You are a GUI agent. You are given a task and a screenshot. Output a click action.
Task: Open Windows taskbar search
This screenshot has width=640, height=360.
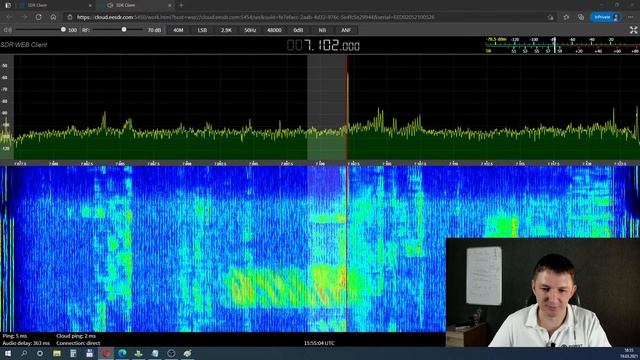click(24, 353)
